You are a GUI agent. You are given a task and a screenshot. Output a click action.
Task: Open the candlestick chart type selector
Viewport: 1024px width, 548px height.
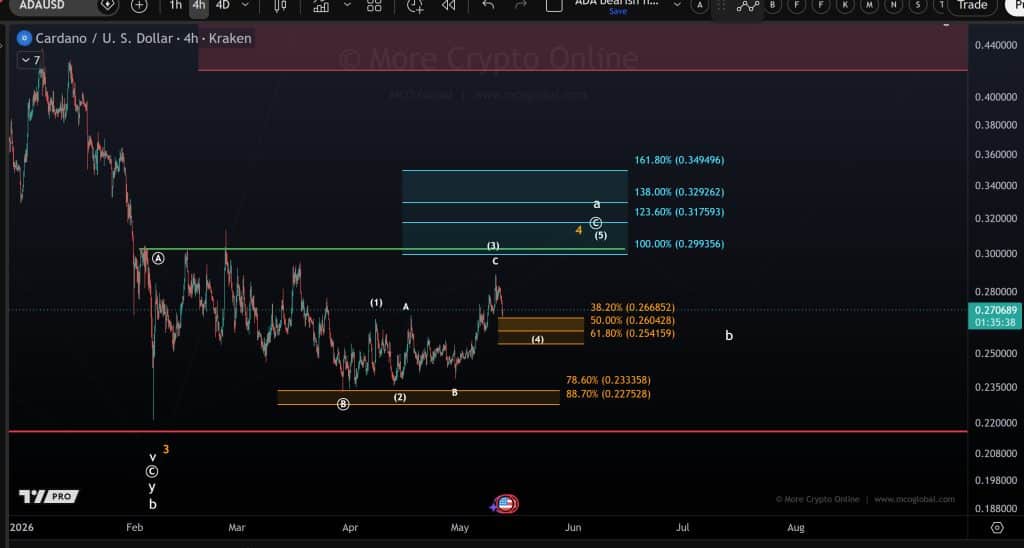tap(280, 6)
